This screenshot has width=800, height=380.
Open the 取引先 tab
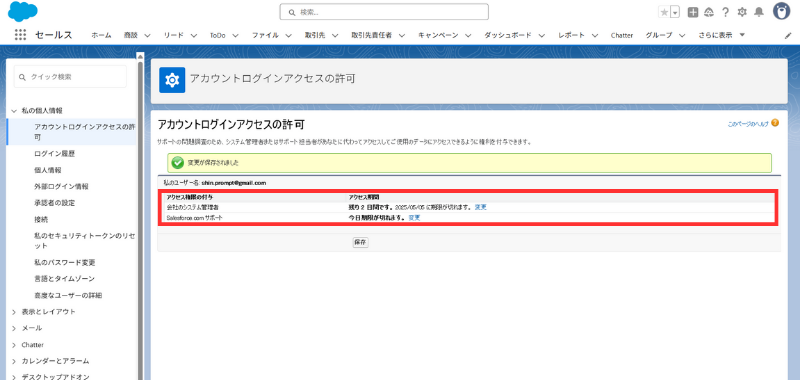315,35
